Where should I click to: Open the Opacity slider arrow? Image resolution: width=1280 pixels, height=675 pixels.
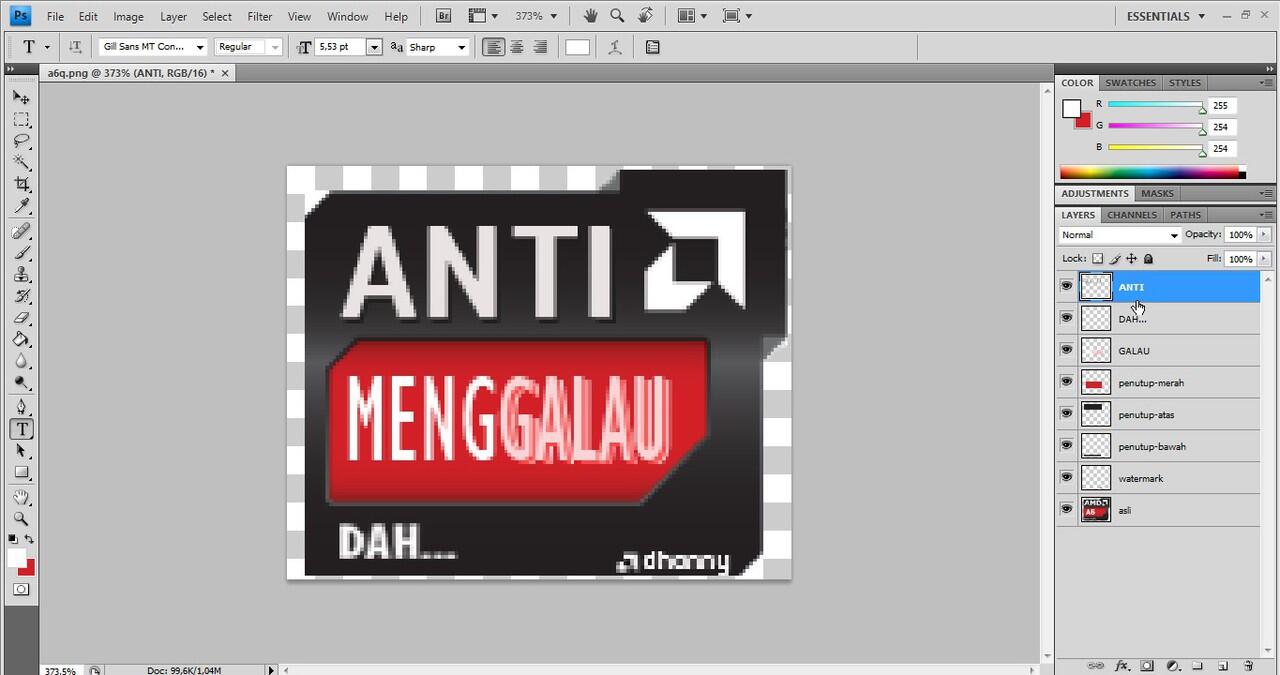tap(1264, 235)
